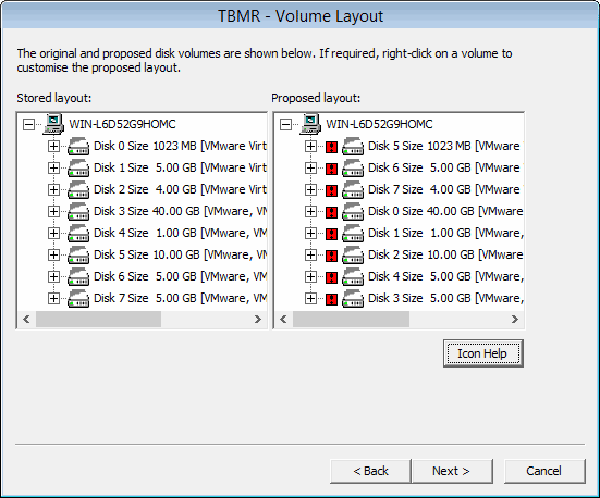600x498 pixels.
Task: Click drive icon of stored Disk 4 1.00 GB
Action: [78, 233]
